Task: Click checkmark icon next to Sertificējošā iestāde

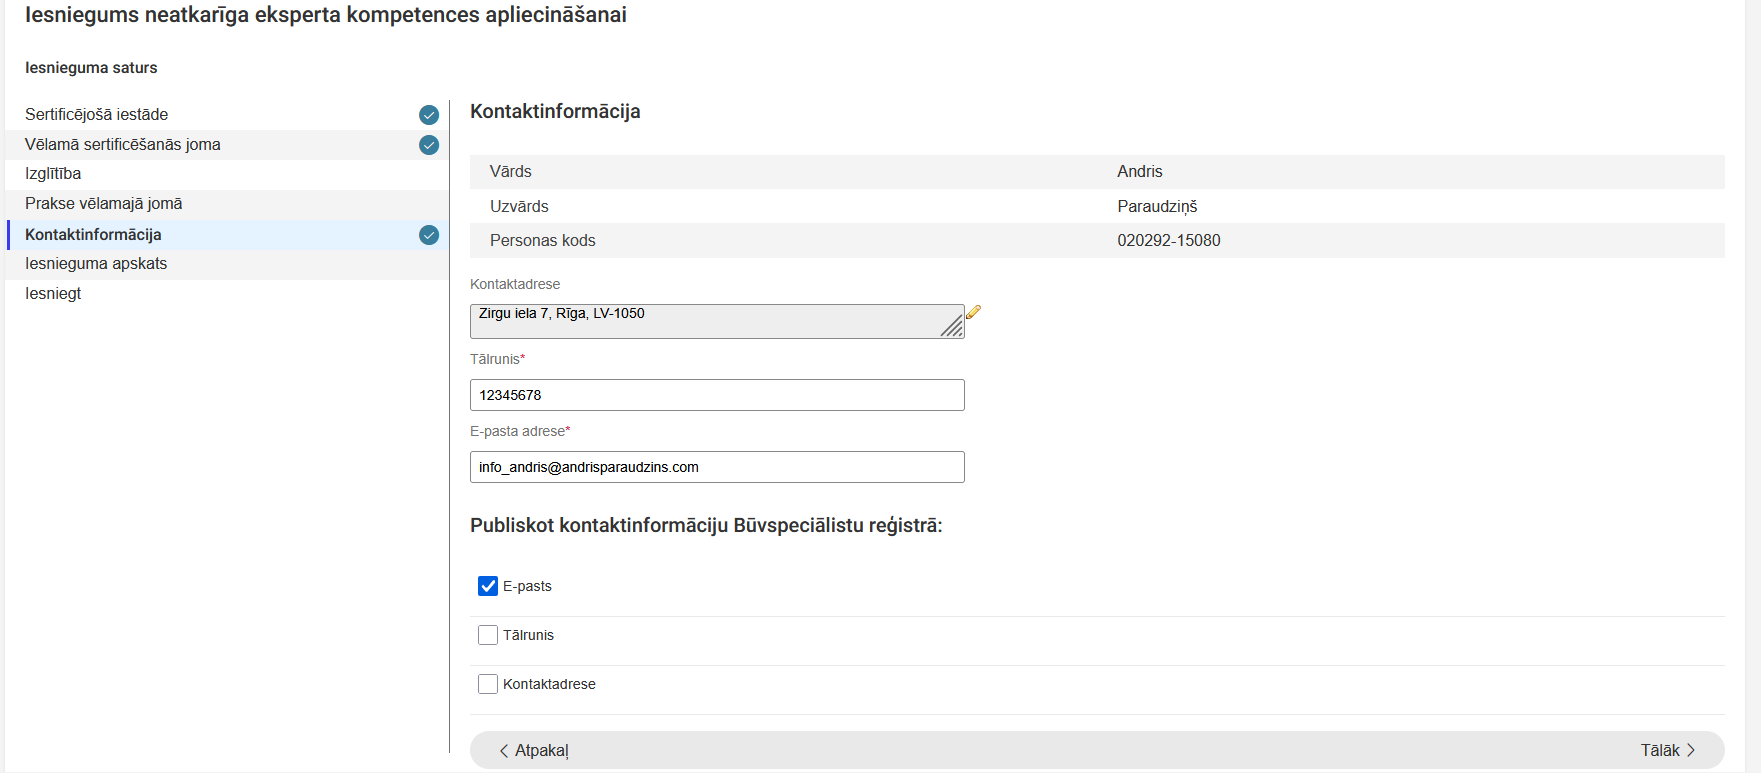Action: click(429, 115)
